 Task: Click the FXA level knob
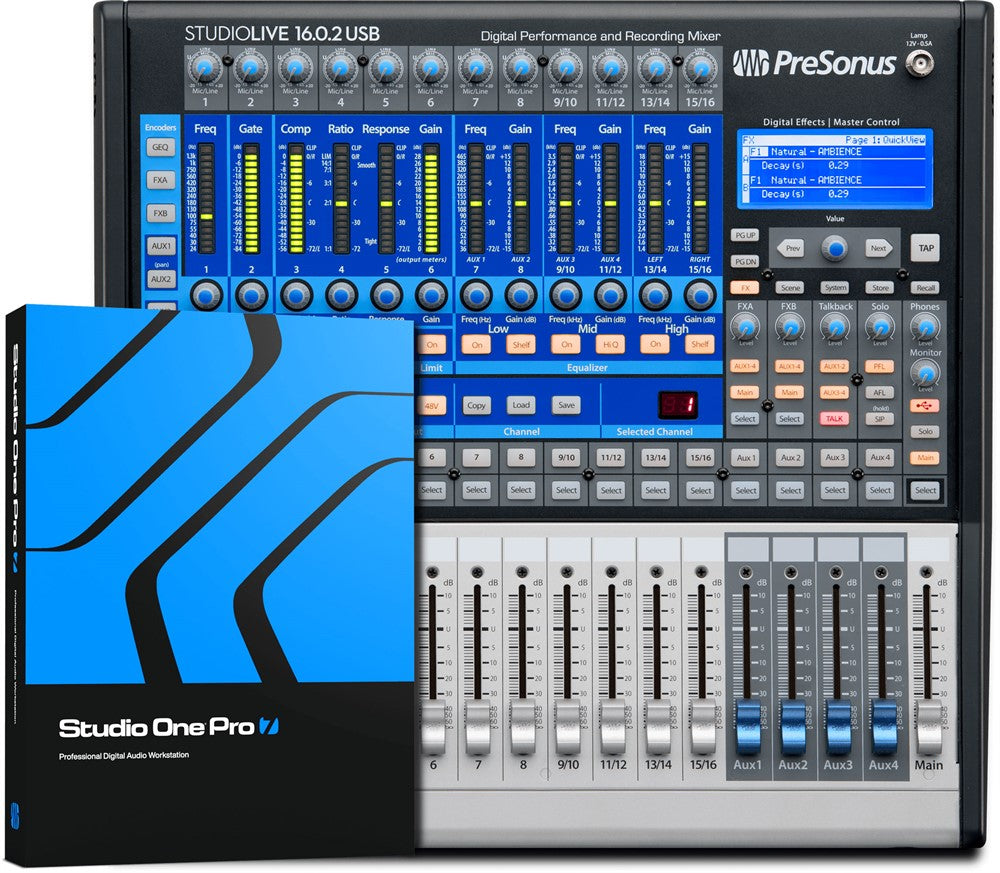coord(745,328)
